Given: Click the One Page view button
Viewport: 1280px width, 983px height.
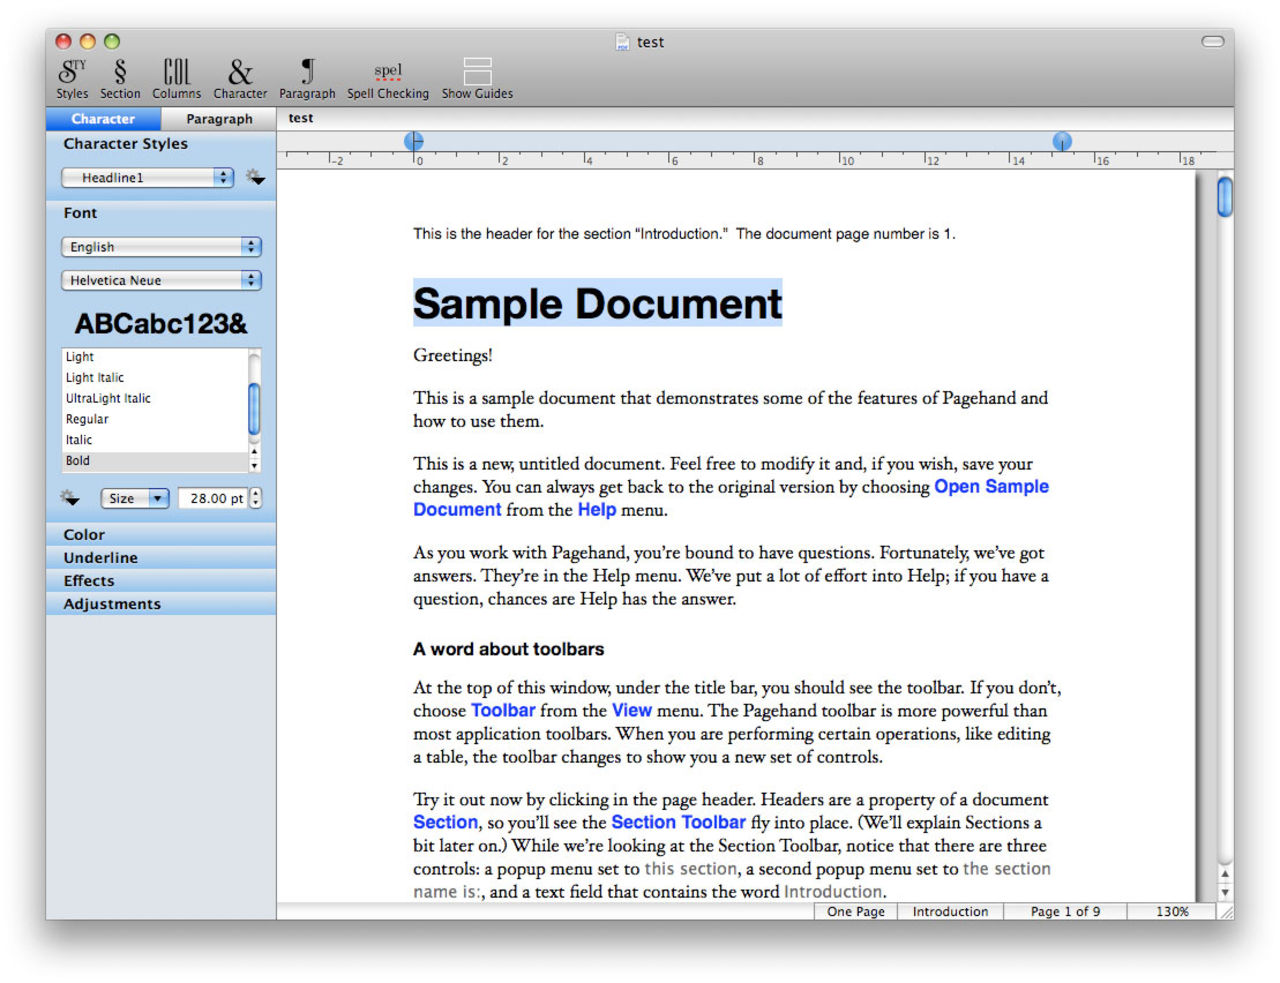Looking at the screenshot, I should pos(856,912).
